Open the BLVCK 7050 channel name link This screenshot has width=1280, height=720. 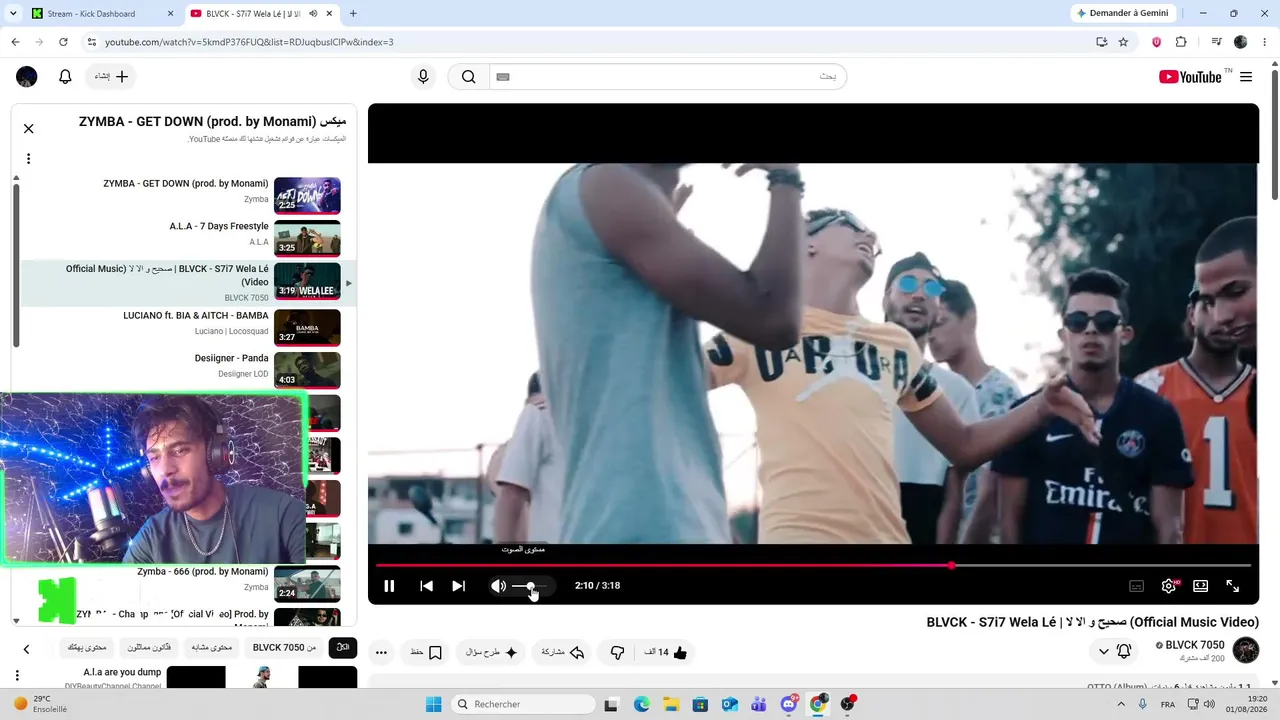coord(1195,645)
